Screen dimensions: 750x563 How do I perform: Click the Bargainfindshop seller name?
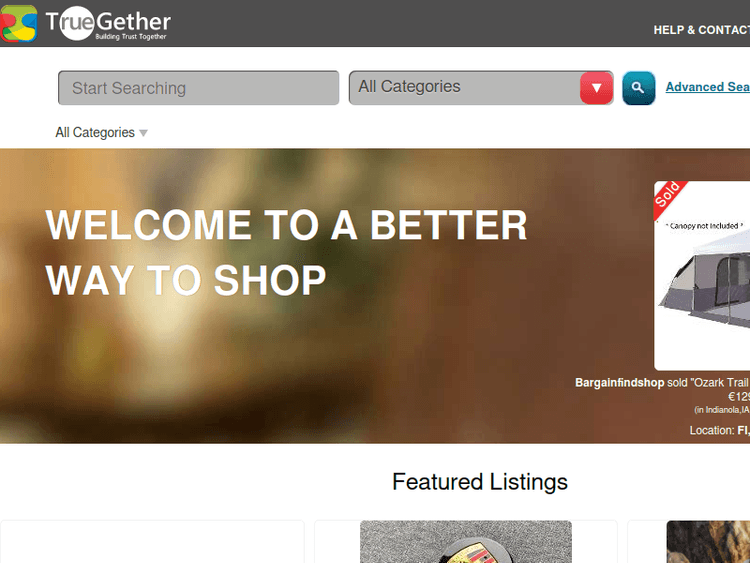(x=619, y=383)
